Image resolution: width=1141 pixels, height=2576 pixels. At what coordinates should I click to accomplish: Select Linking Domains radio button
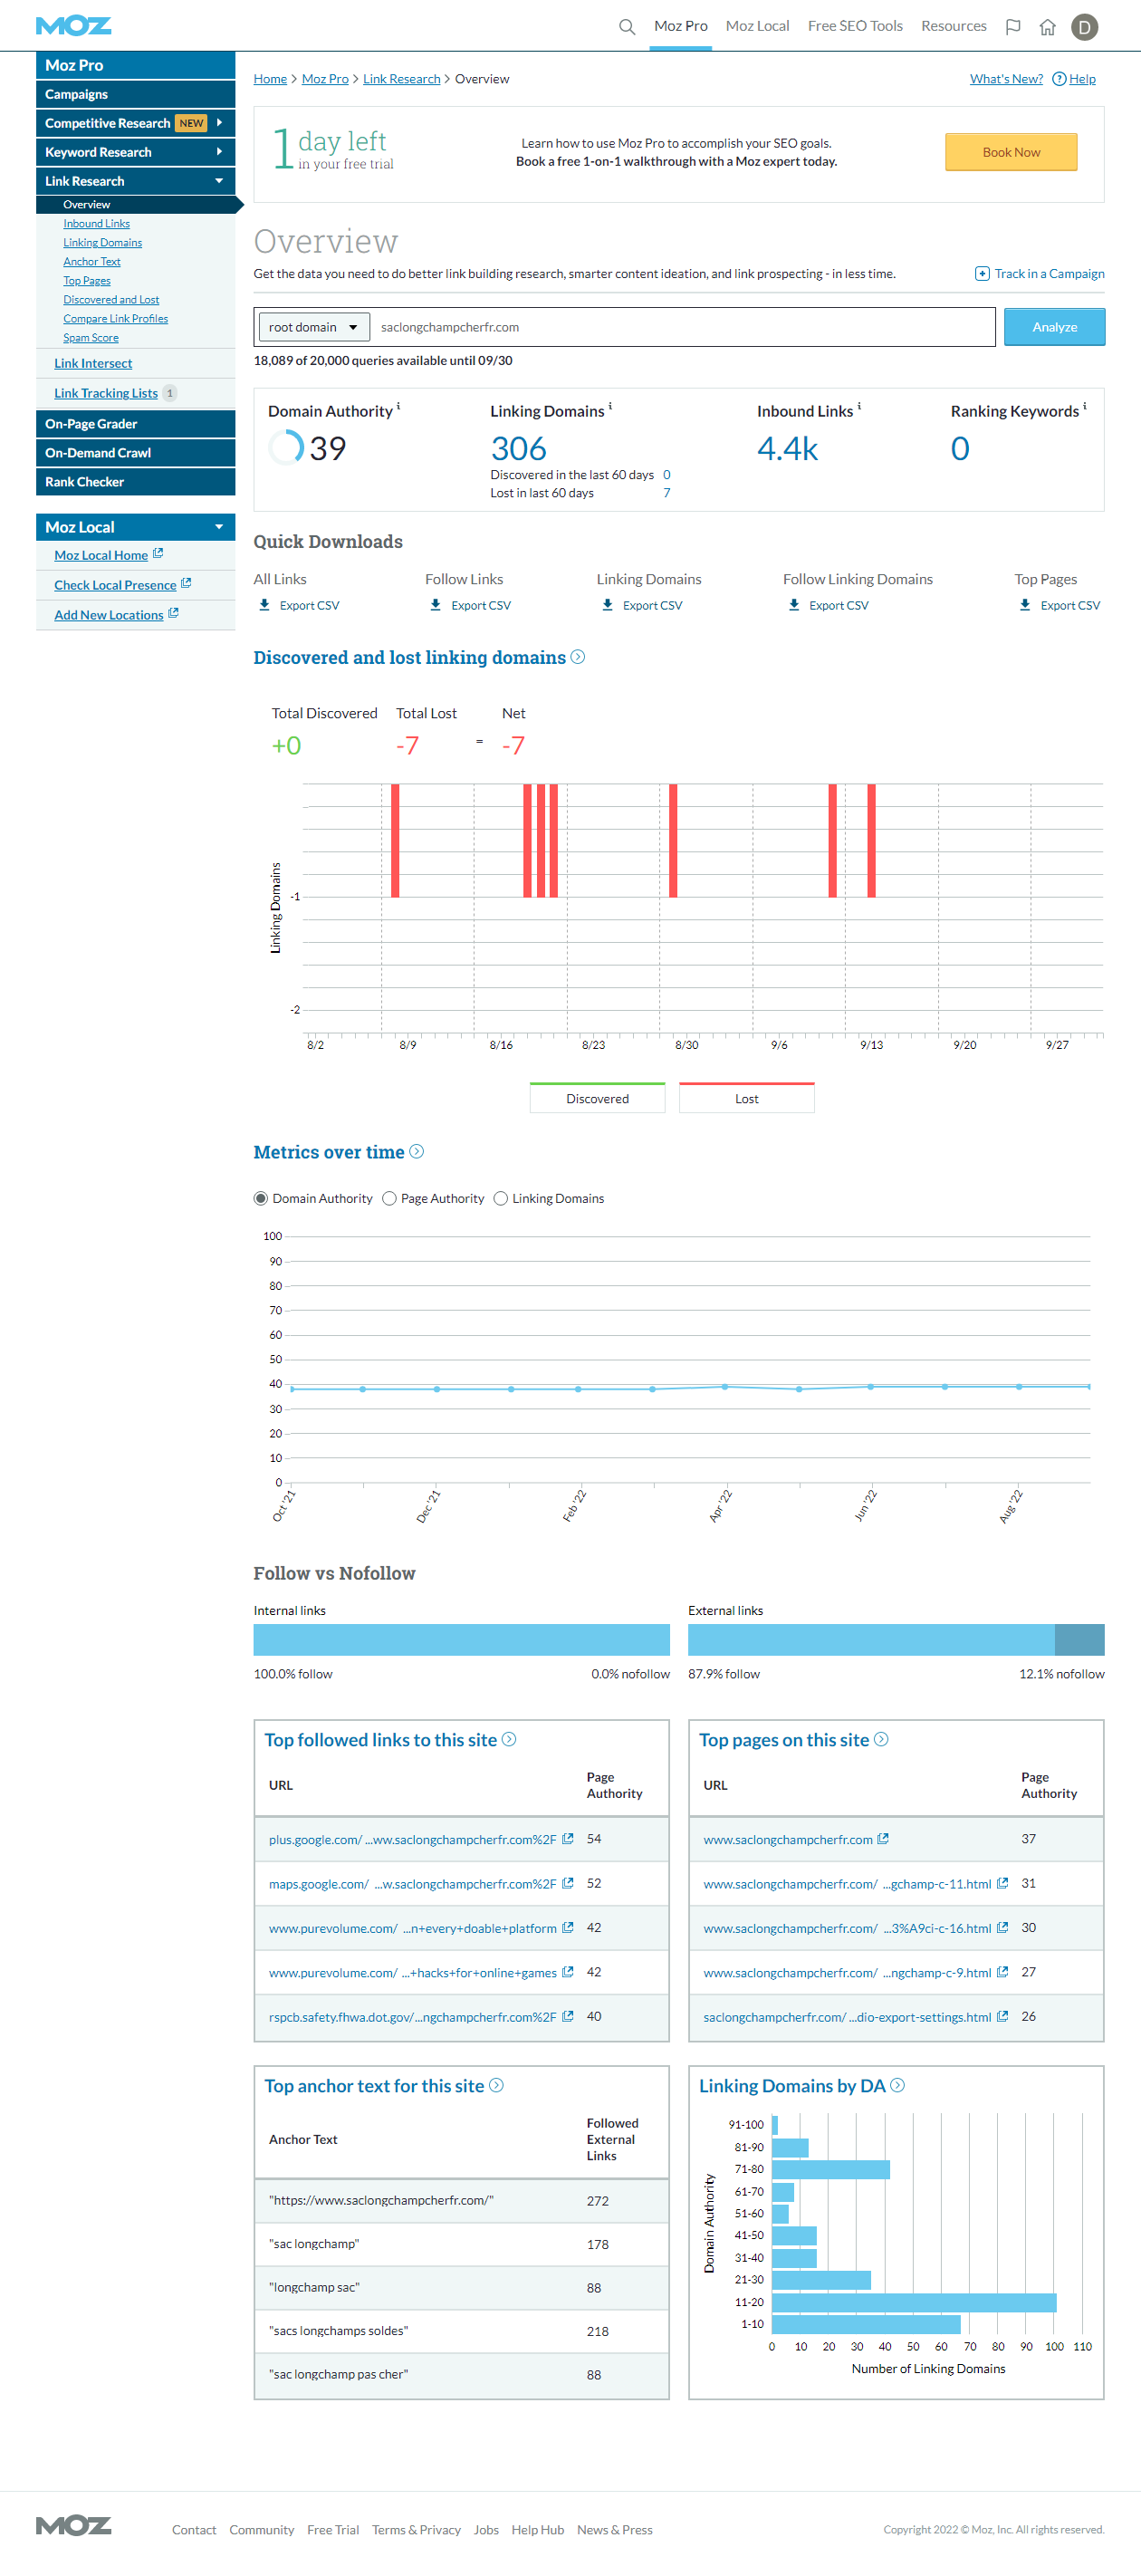pos(501,1198)
